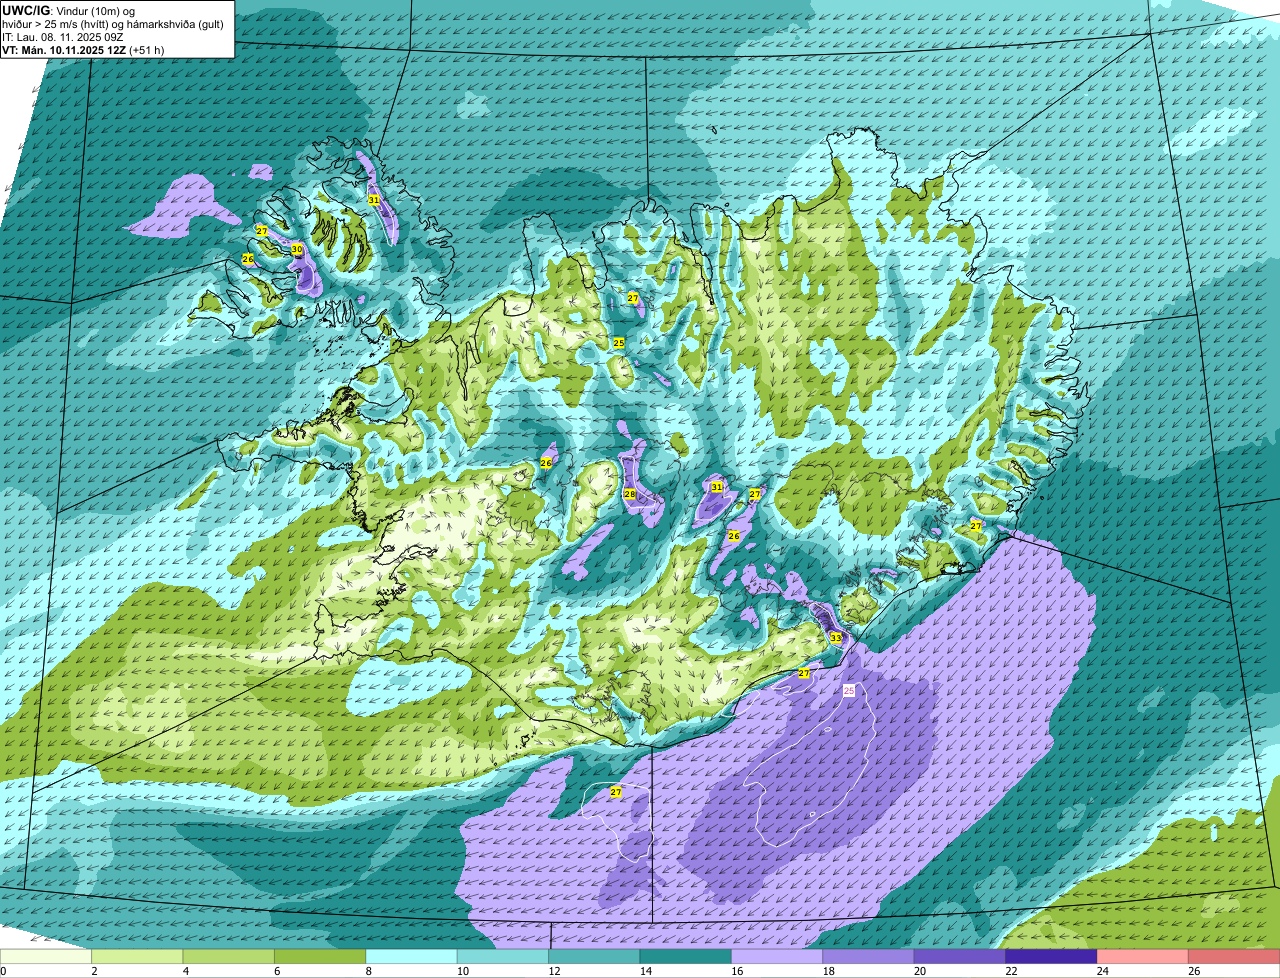
Task: Select the white-boxed 25 contour label over sea
Action: [849, 691]
